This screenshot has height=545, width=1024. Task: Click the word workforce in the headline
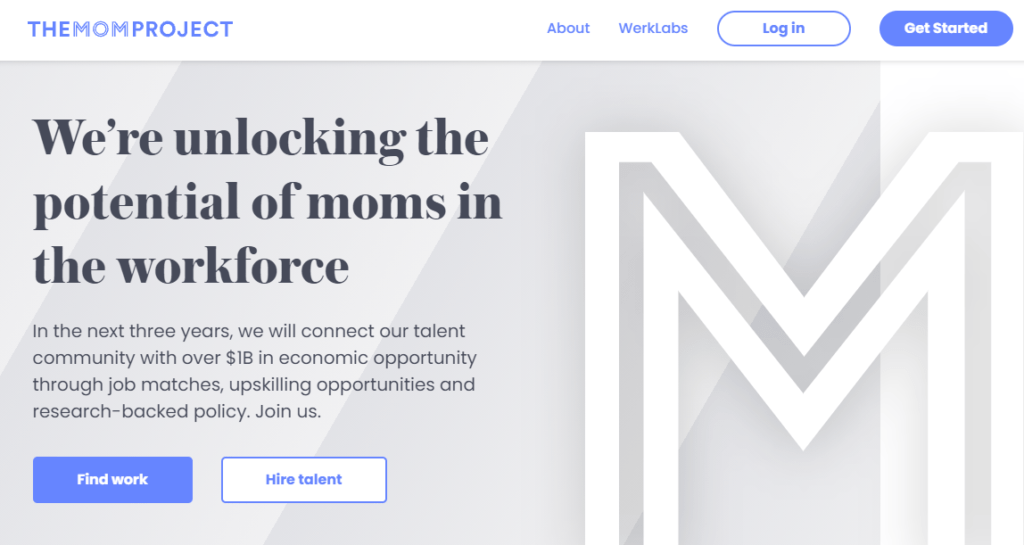233,266
